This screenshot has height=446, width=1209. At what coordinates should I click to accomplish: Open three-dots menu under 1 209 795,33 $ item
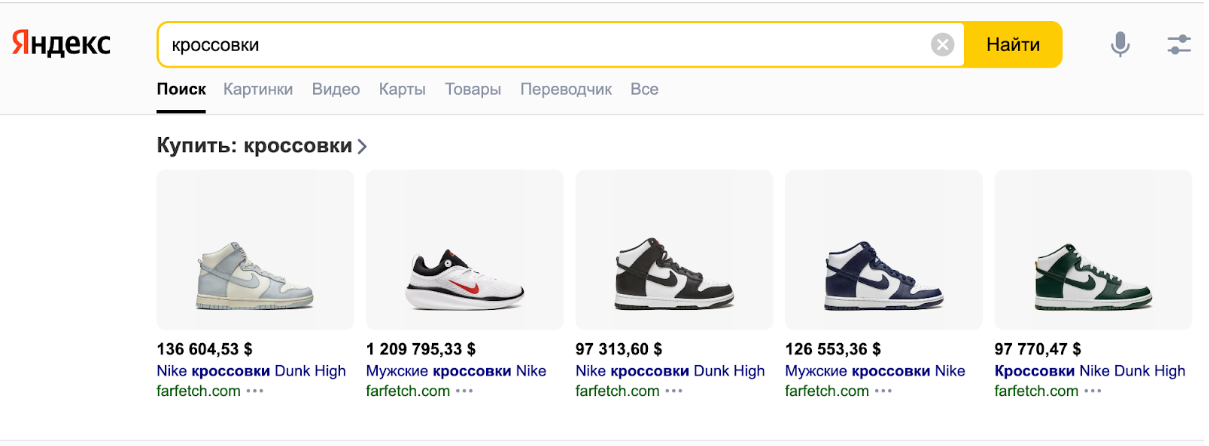pyautogui.click(x=464, y=391)
